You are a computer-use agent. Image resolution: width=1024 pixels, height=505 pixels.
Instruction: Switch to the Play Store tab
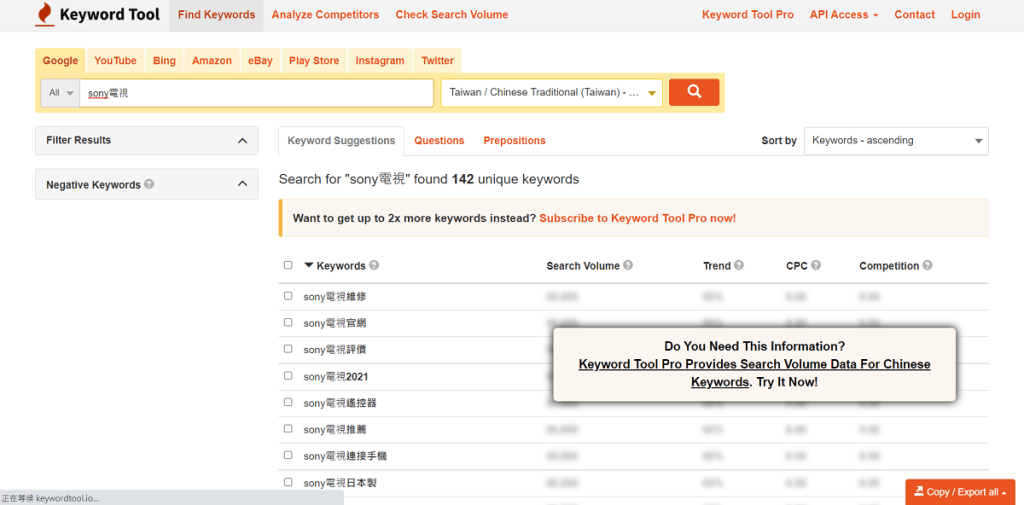tap(314, 61)
